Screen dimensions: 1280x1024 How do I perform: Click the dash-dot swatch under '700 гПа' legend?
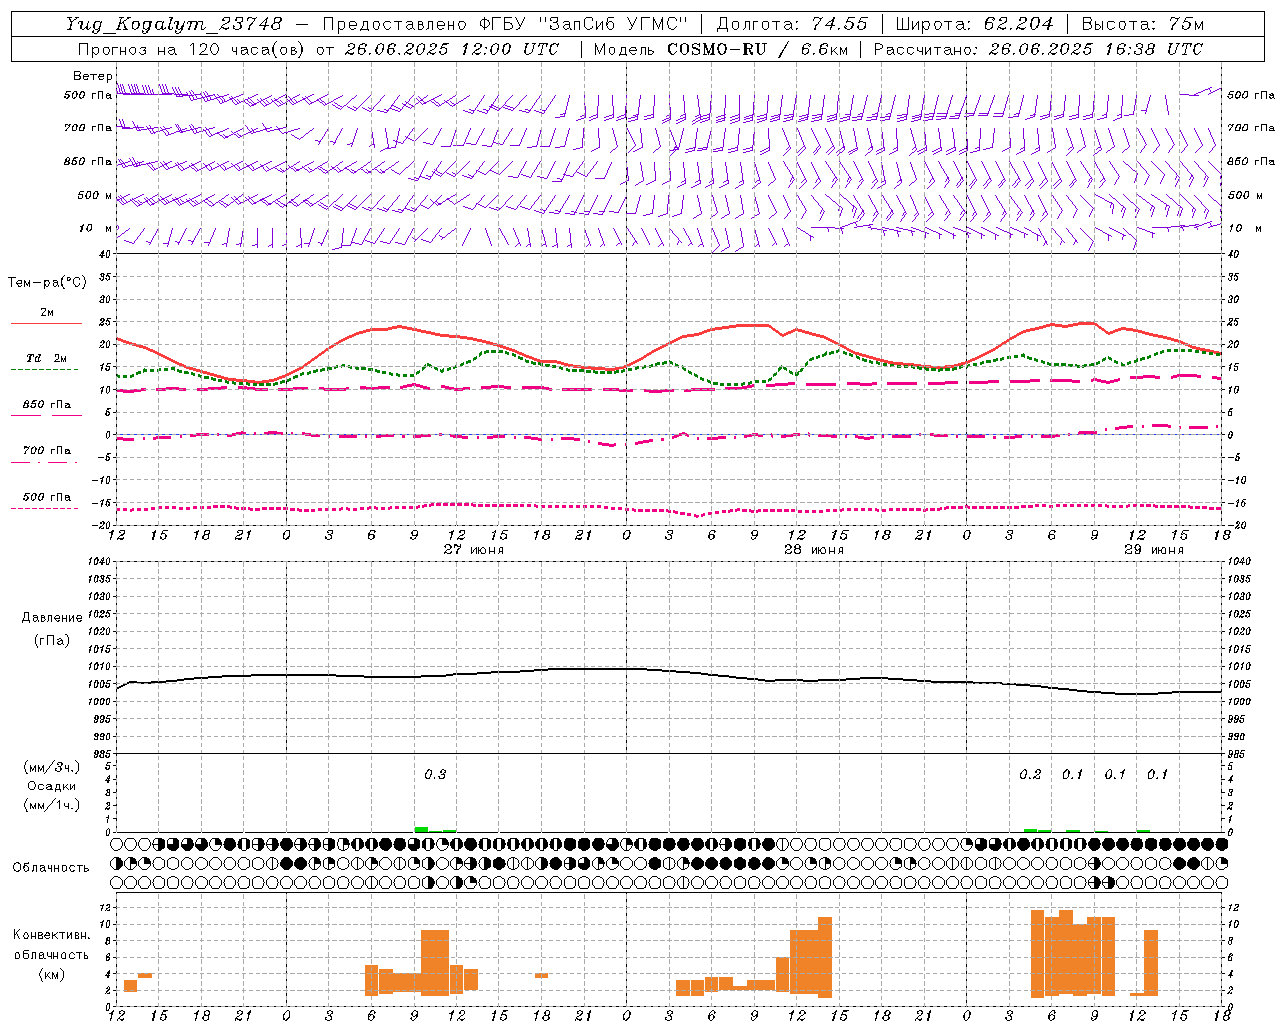coord(44,462)
